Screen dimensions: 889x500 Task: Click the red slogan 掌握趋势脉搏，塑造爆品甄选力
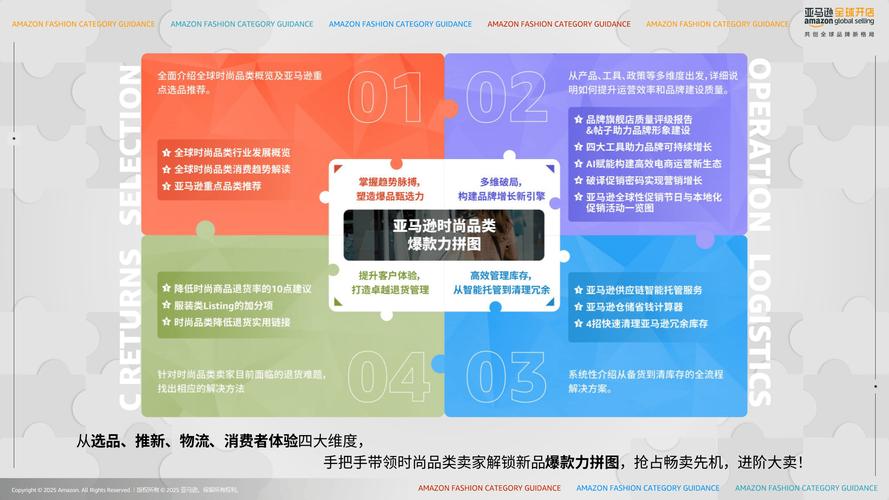(x=390, y=189)
